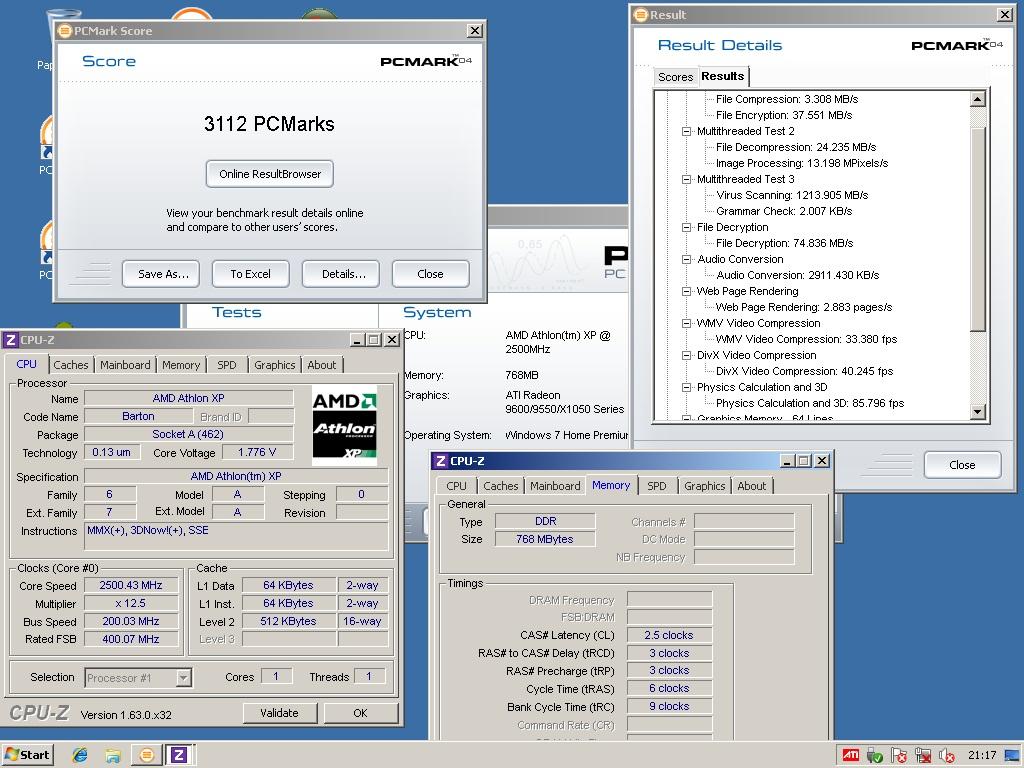
Task: Click Save As... in PCMark Score
Action: point(163,274)
